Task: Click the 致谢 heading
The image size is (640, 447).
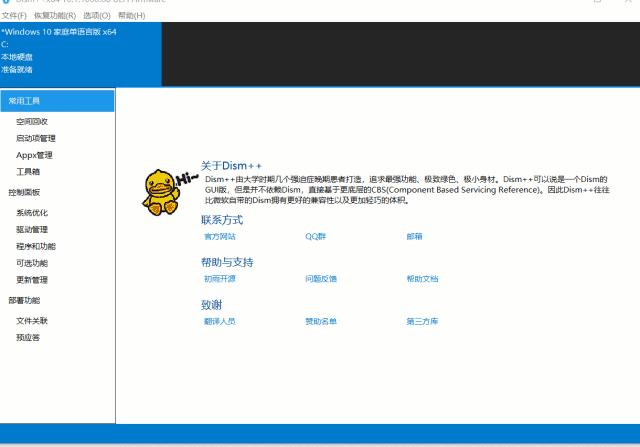Action: [x=211, y=305]
